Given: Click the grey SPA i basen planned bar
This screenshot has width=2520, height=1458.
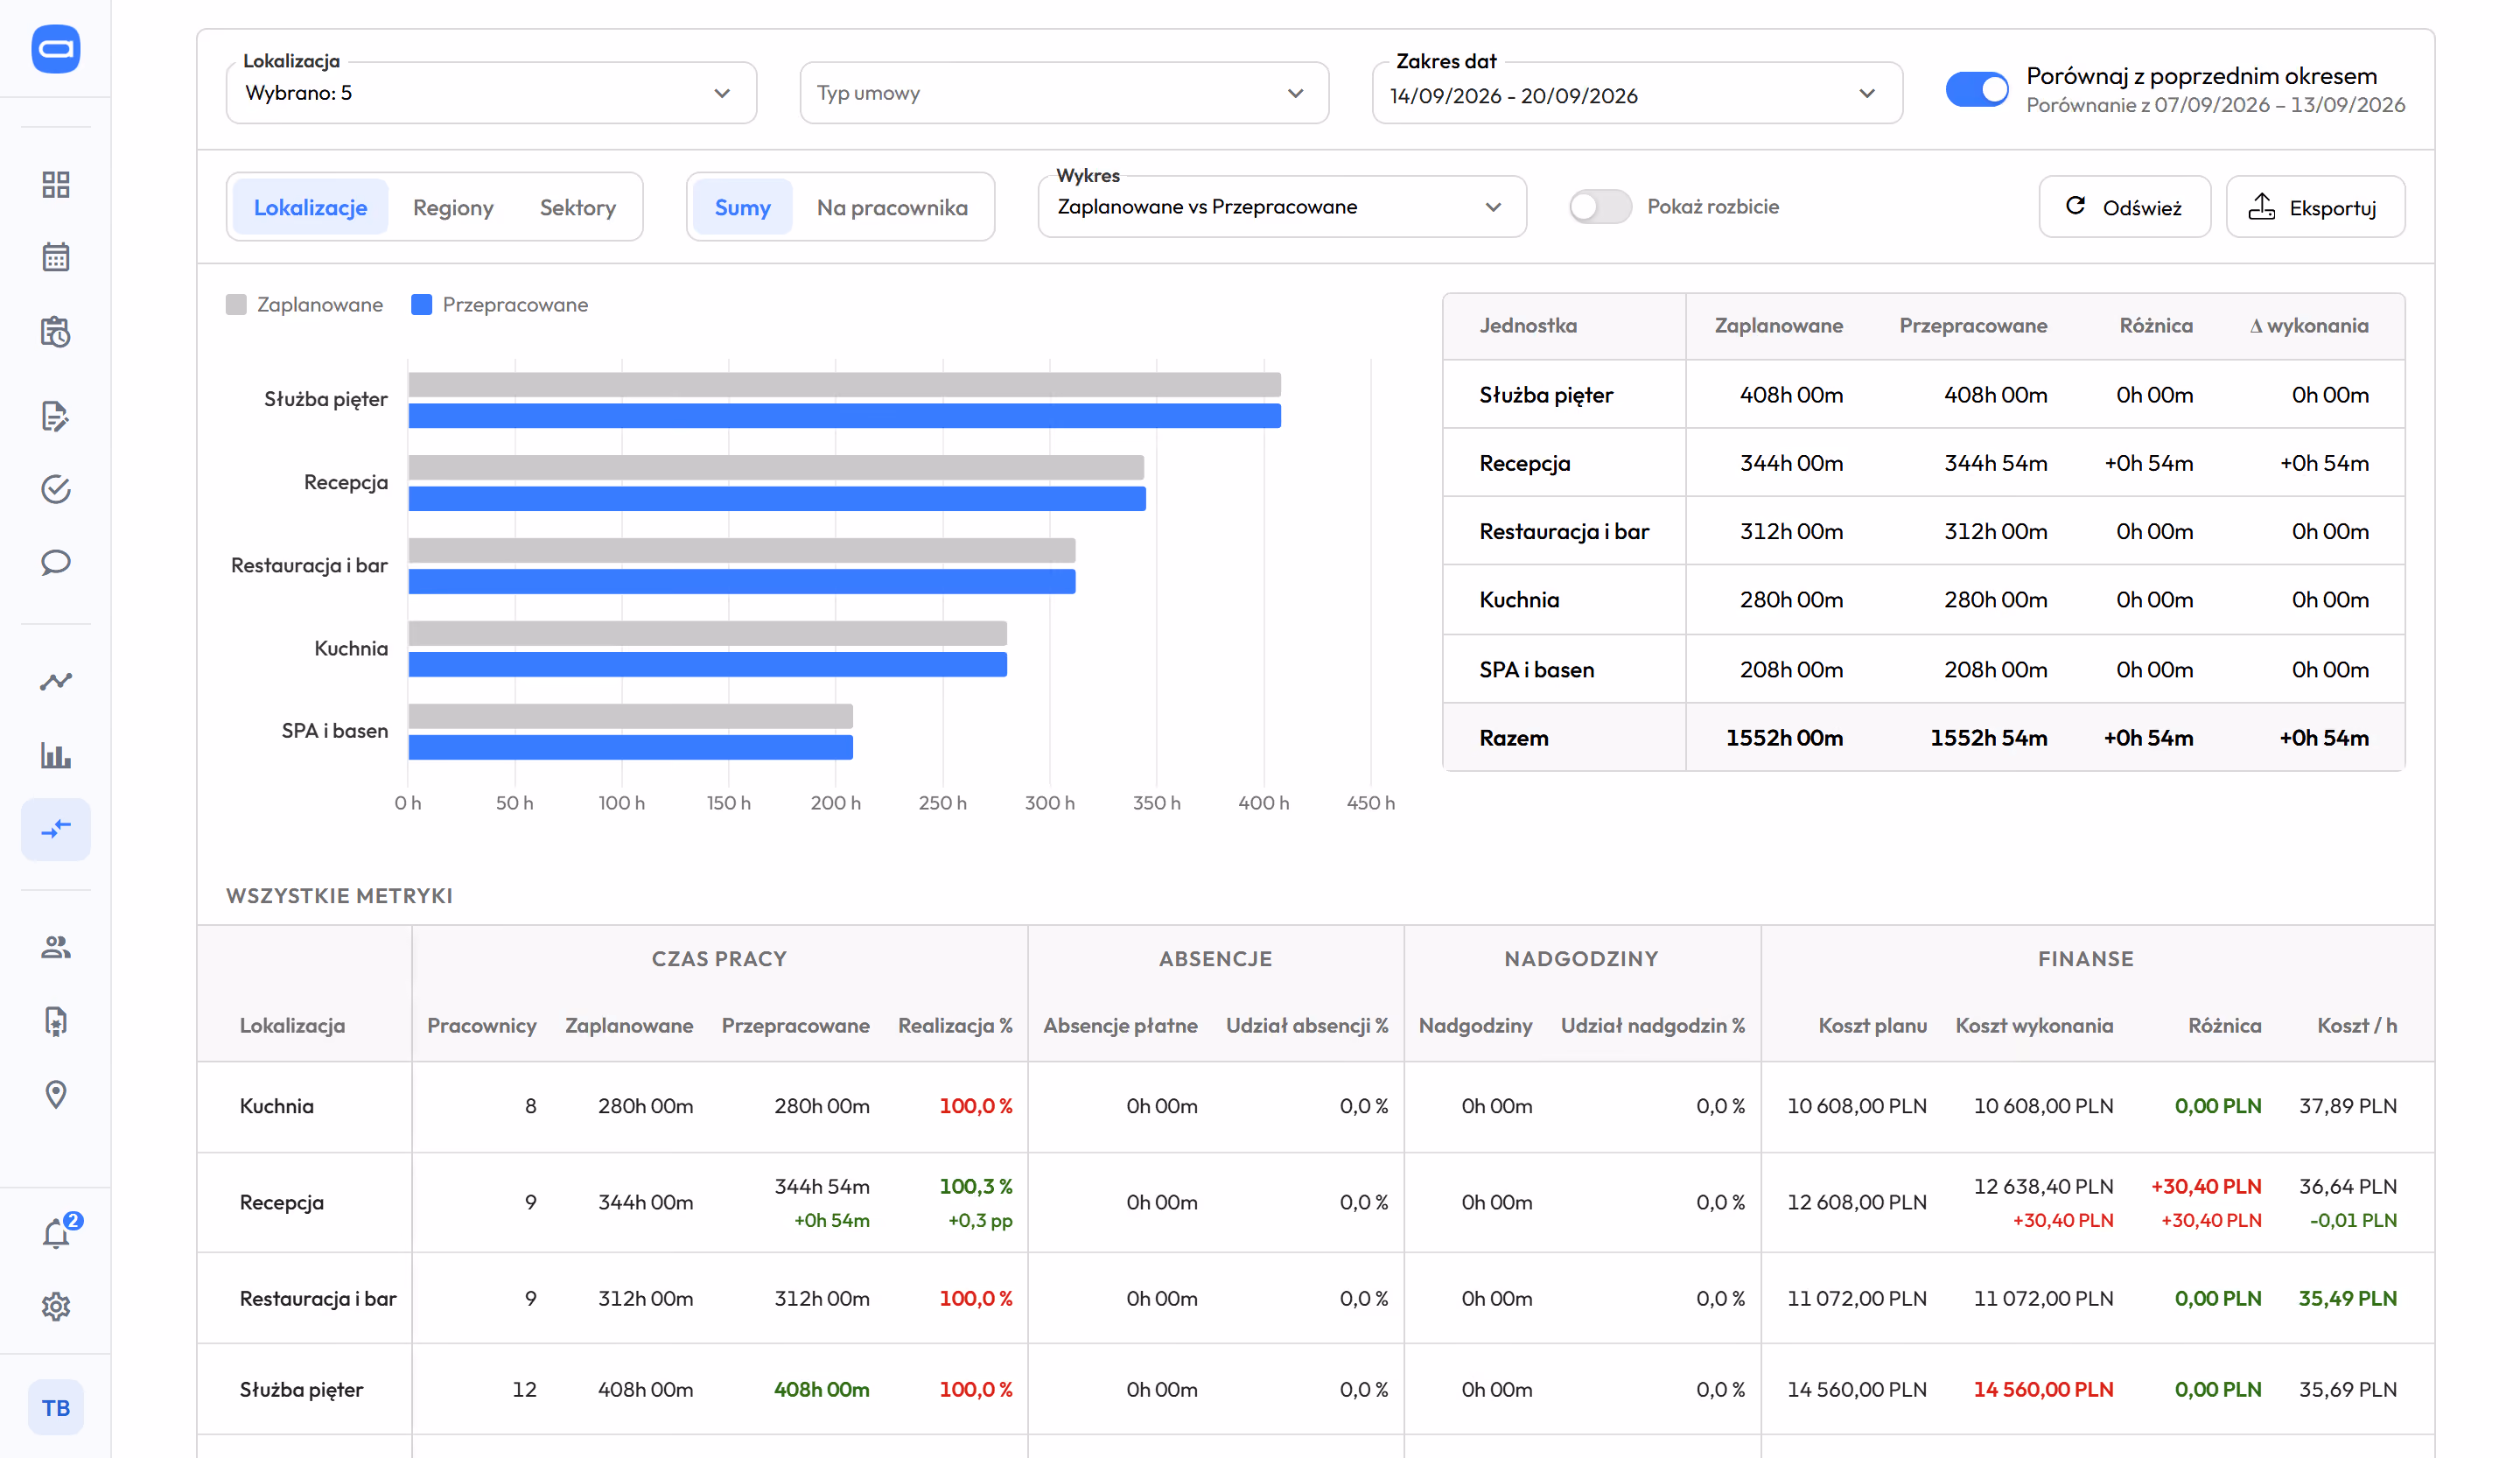Looking at the screenshot, I should [631, 716].
